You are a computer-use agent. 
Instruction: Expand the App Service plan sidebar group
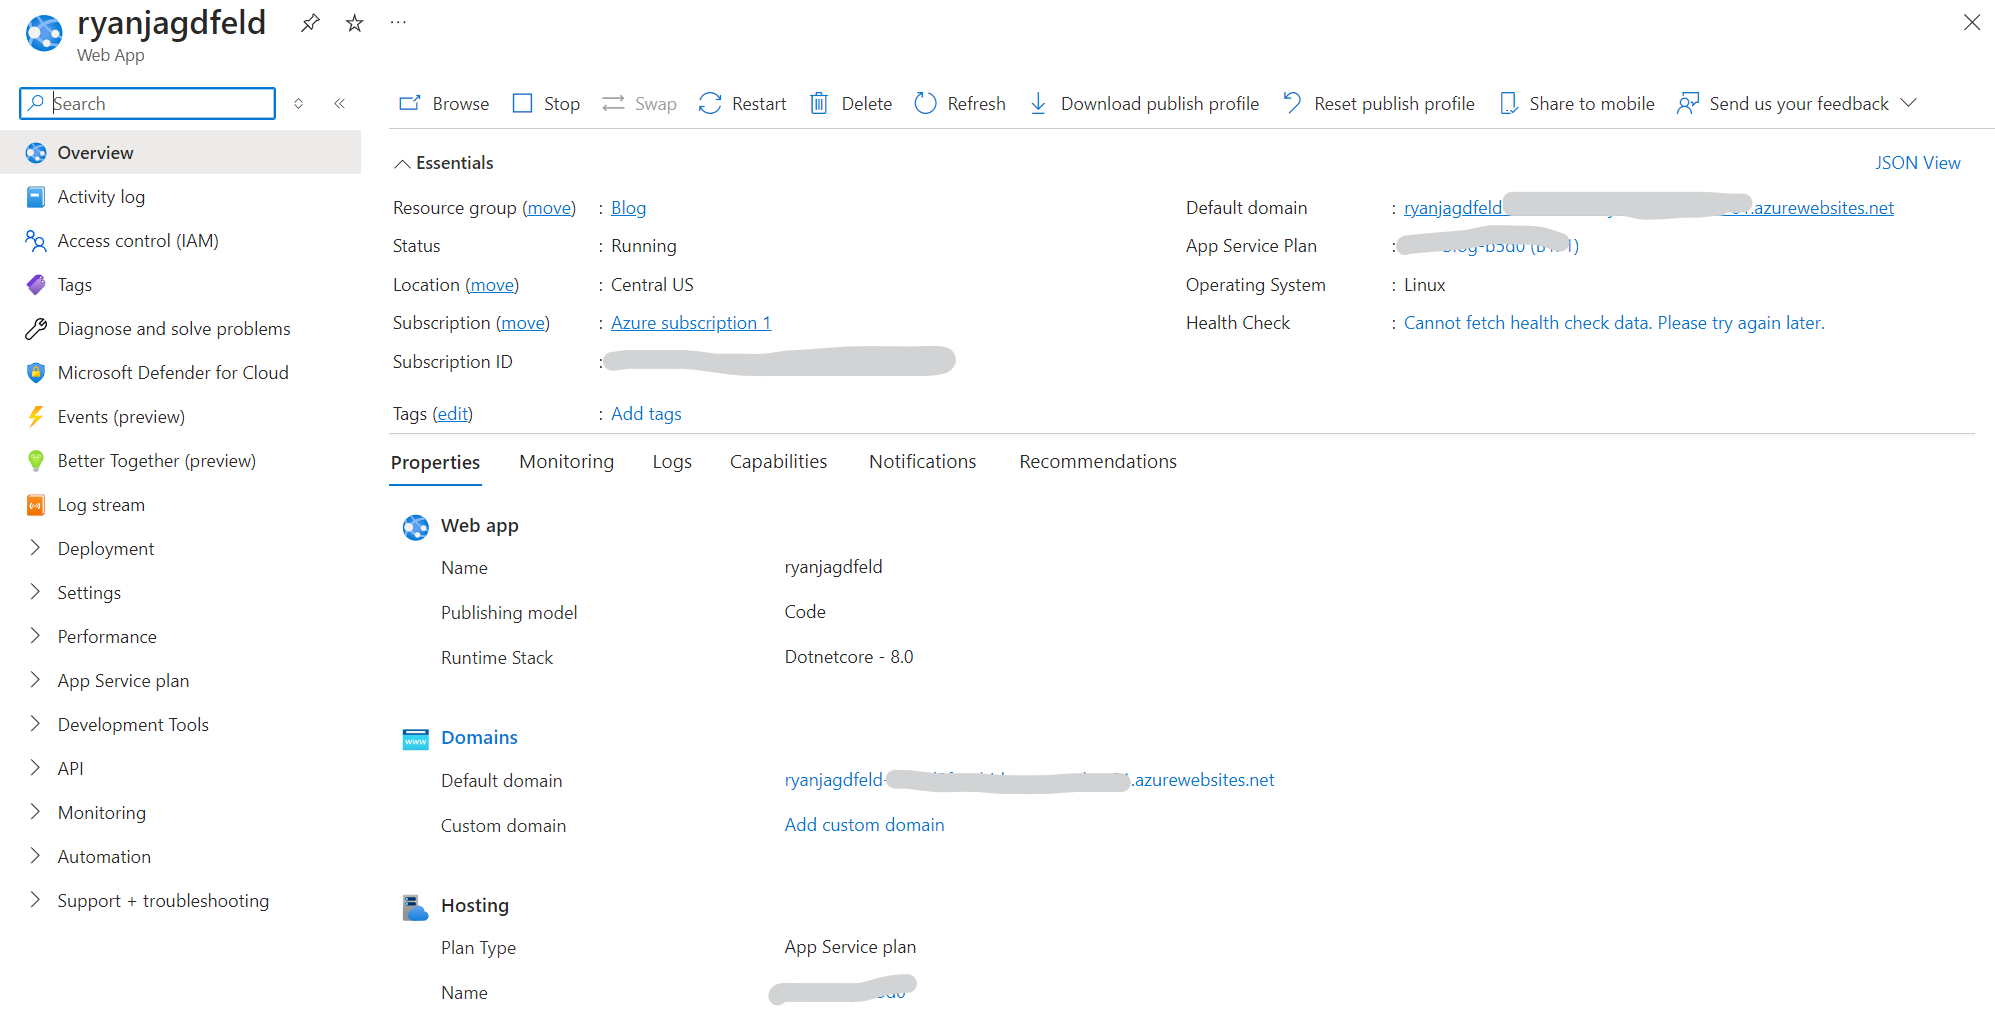[x=35, y=680]
